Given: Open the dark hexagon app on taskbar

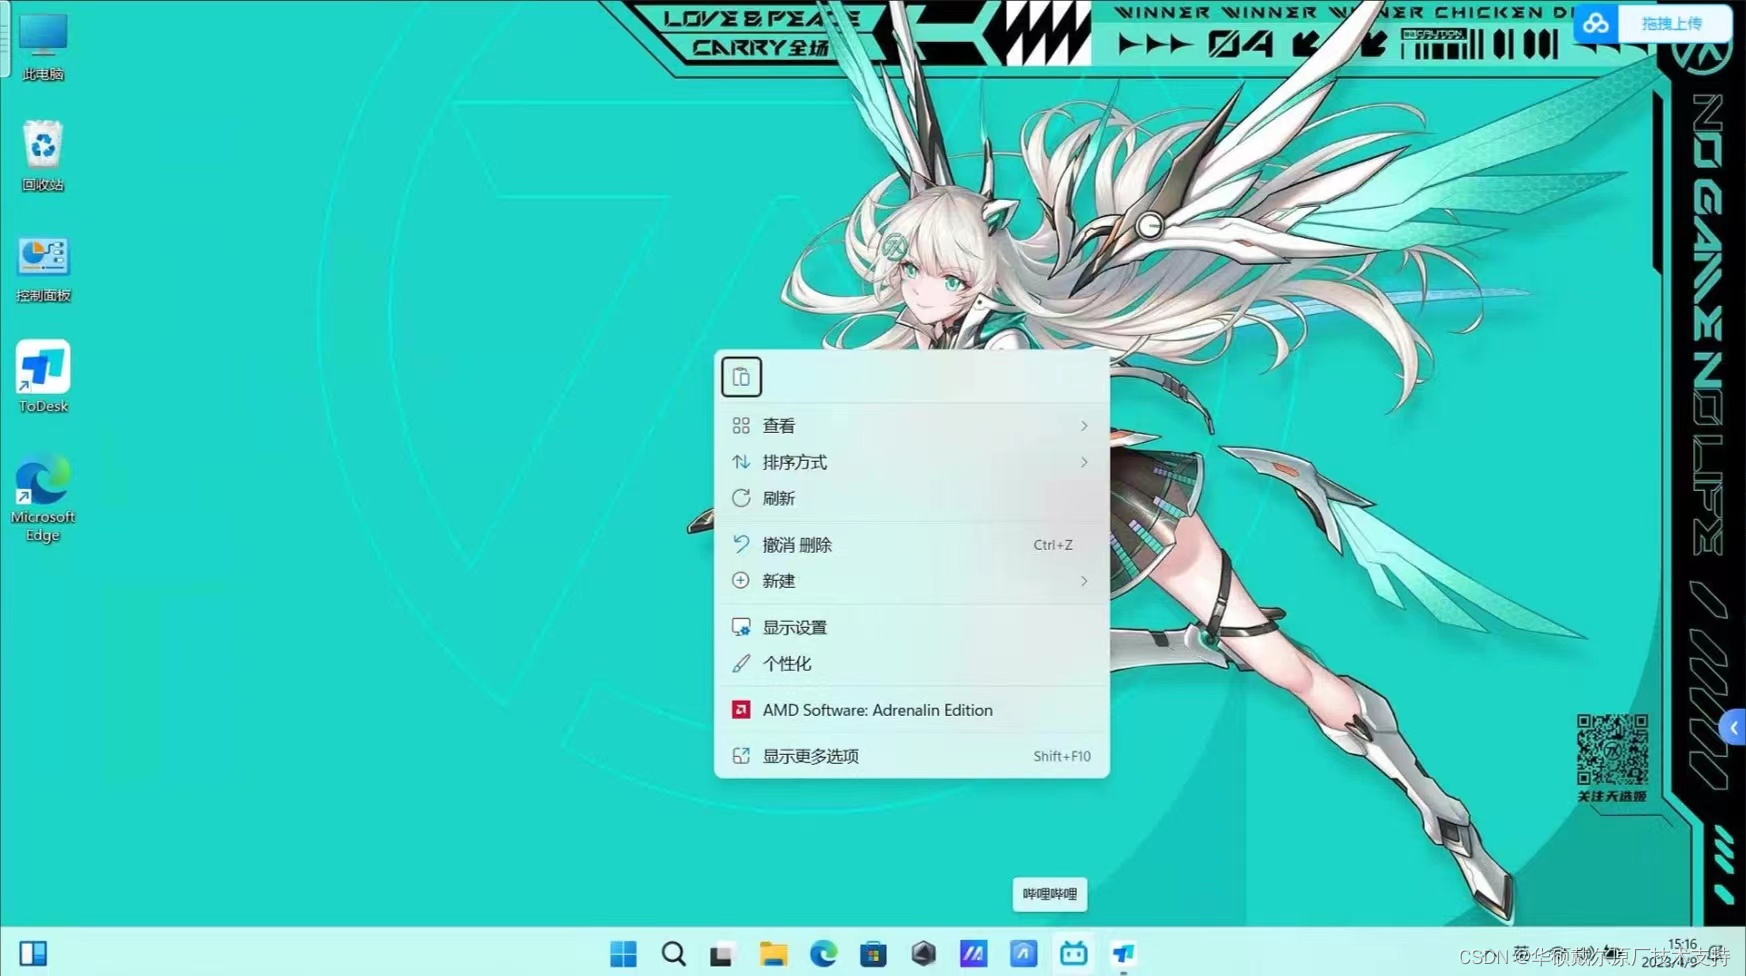Looking at the screenshot, I should 923,954.
